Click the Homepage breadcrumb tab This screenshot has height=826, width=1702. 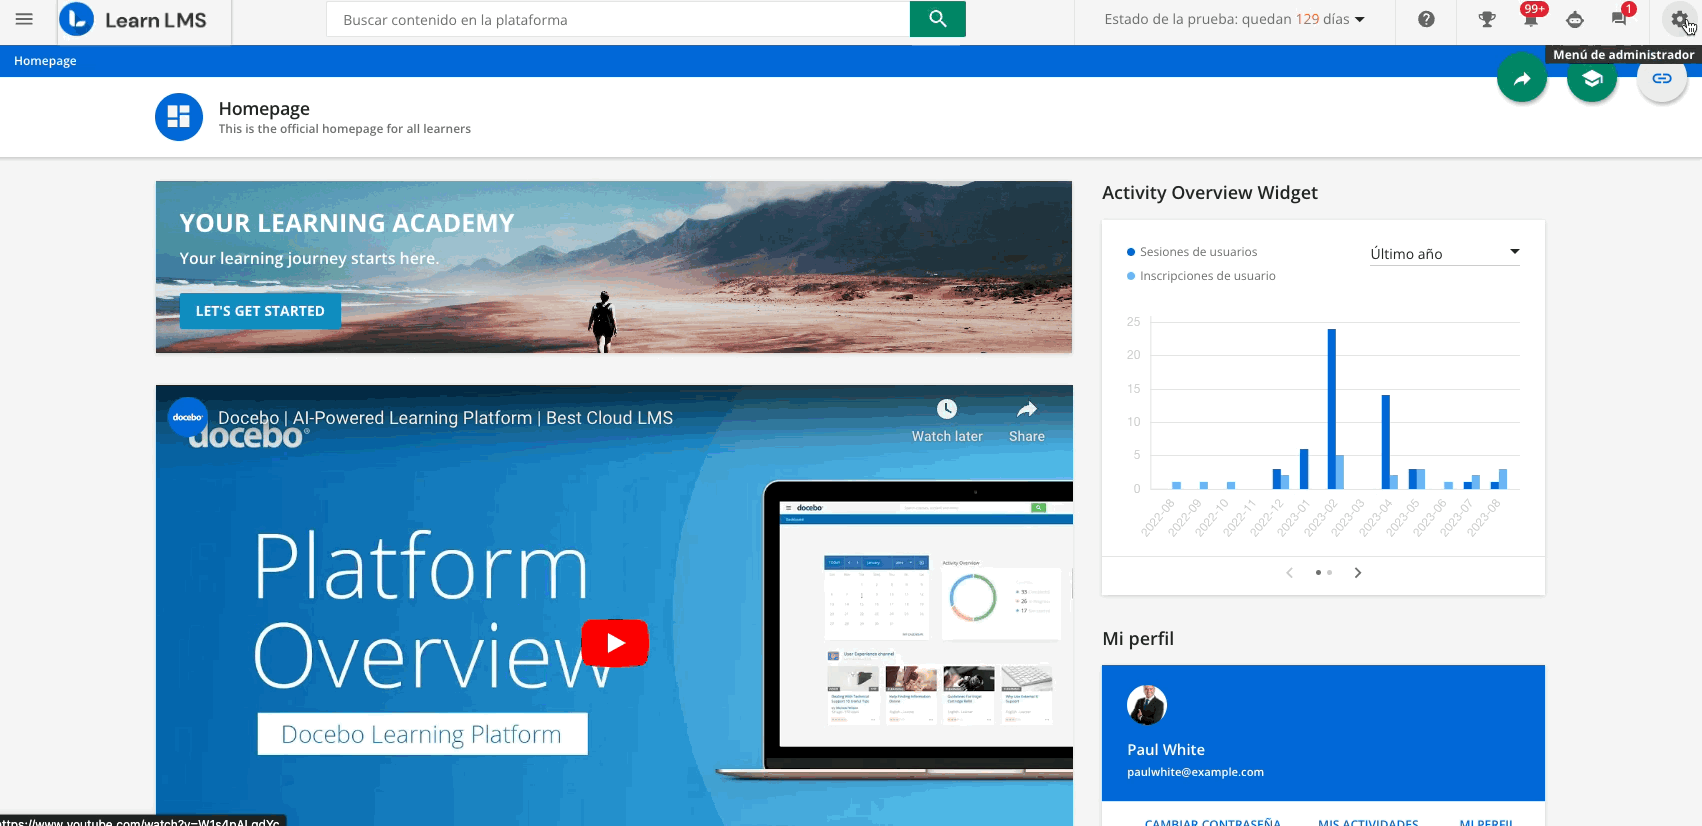[45, 61]
